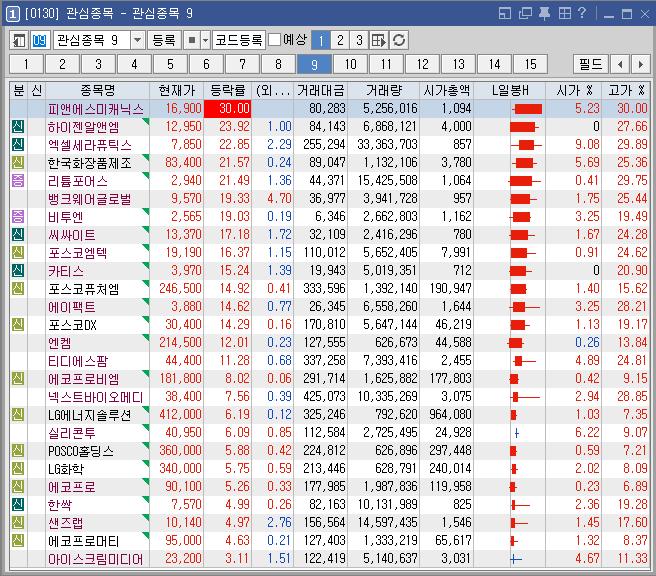Viewport: 656px width, 576px height.
Task: Select view mode 1 toggle button
Action: click(x=321, y=40)
